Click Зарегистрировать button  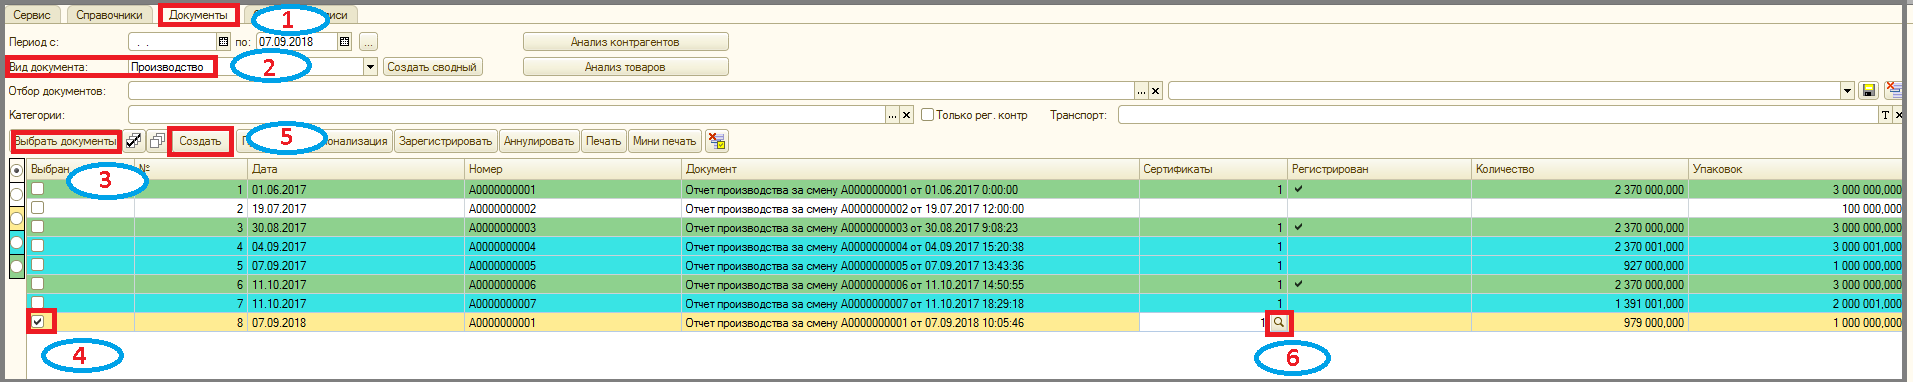[445, 141]
